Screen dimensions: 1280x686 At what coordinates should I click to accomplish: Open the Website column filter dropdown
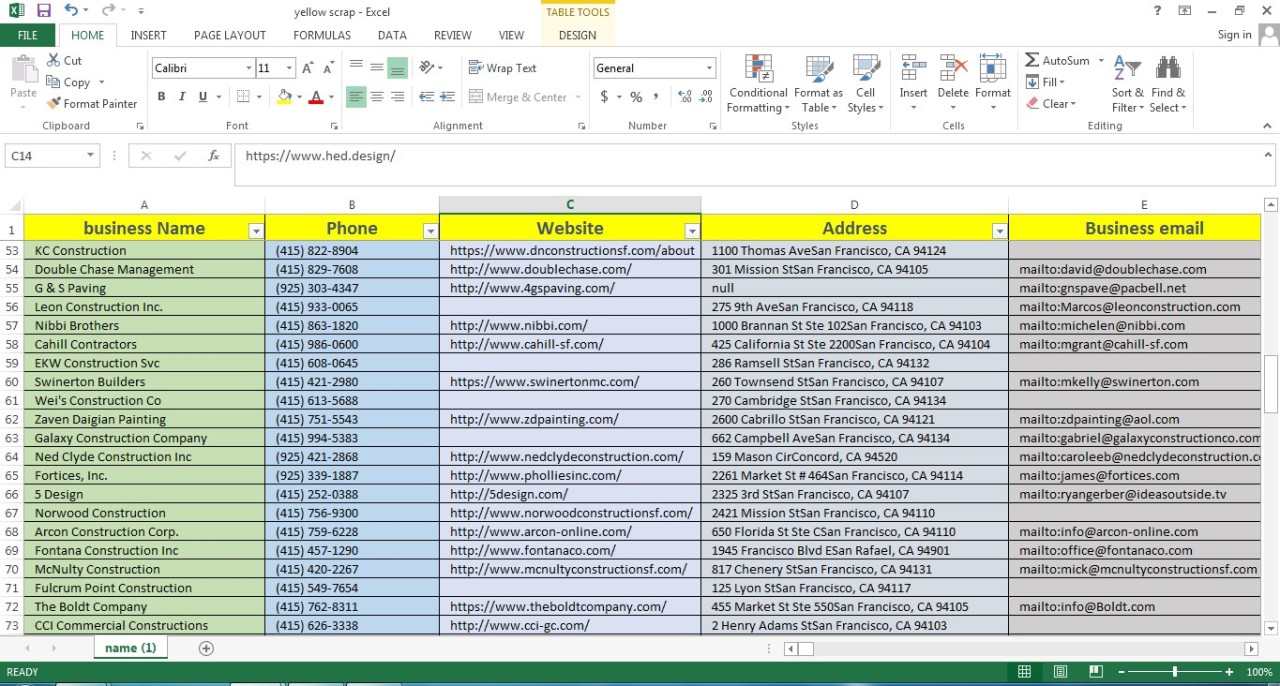[x=691, y=231]
